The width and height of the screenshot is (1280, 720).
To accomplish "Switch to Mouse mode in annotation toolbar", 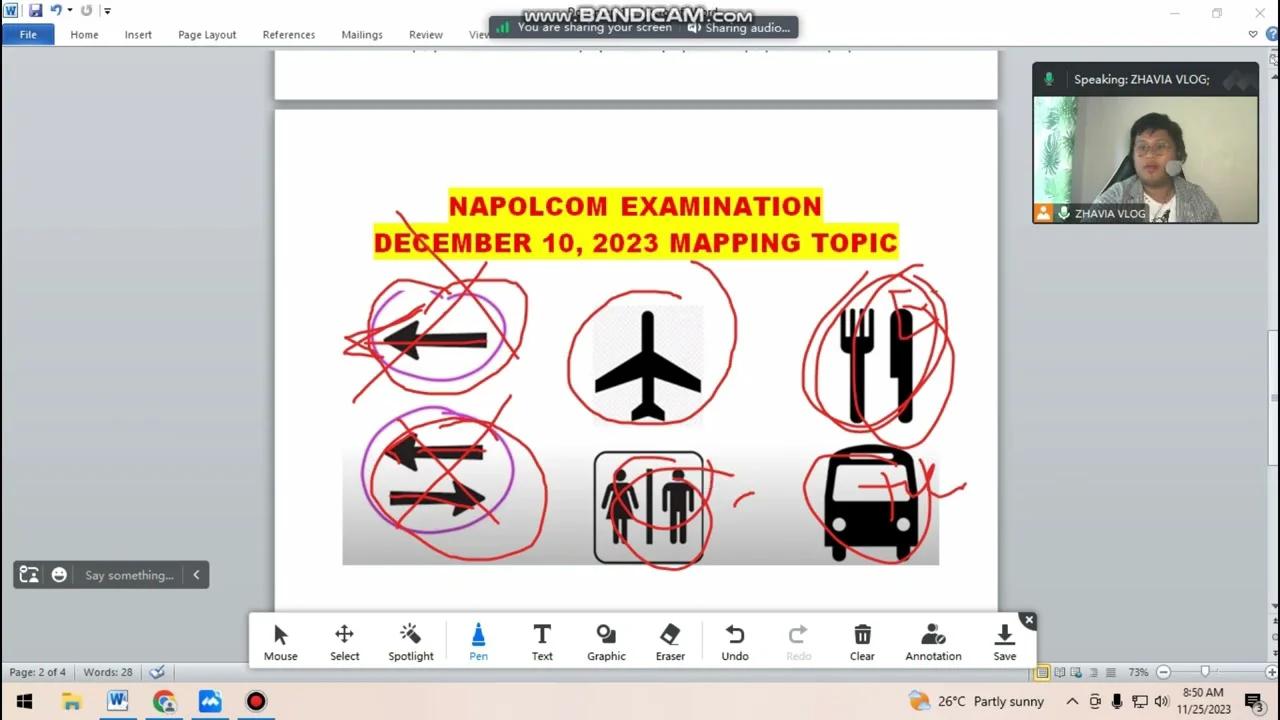I will coord(280,640).
